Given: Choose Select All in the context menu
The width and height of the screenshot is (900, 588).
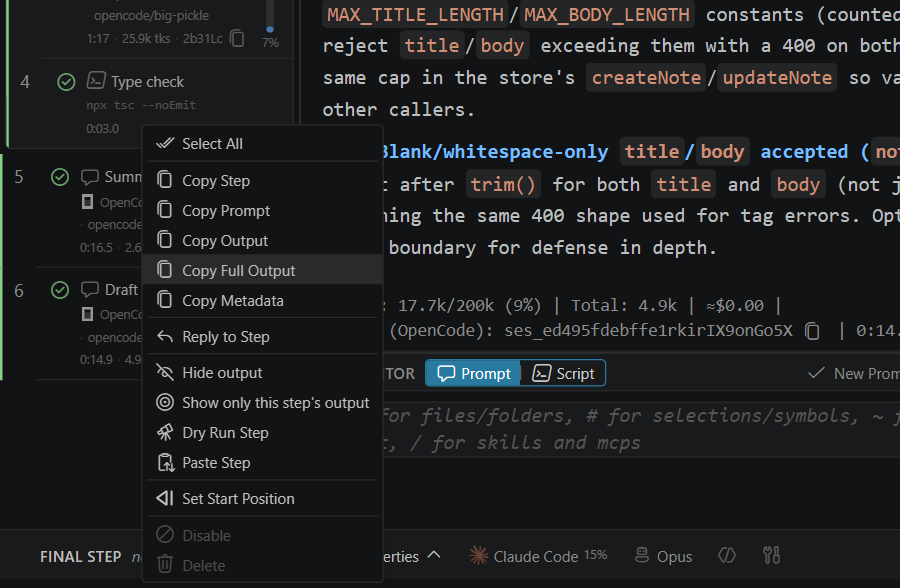Looking at the screenshot, I should point(263,144).
